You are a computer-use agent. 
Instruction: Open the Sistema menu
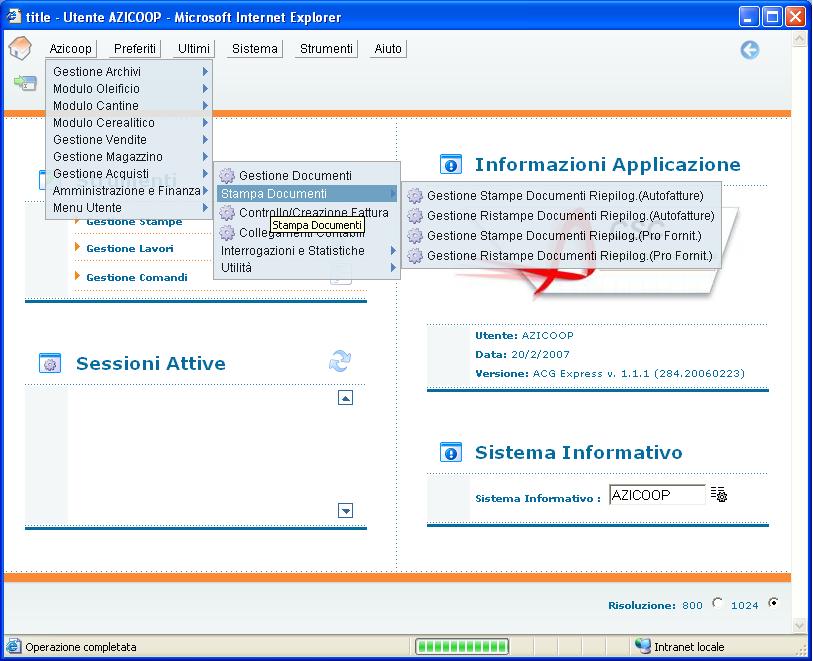point(255,49)
